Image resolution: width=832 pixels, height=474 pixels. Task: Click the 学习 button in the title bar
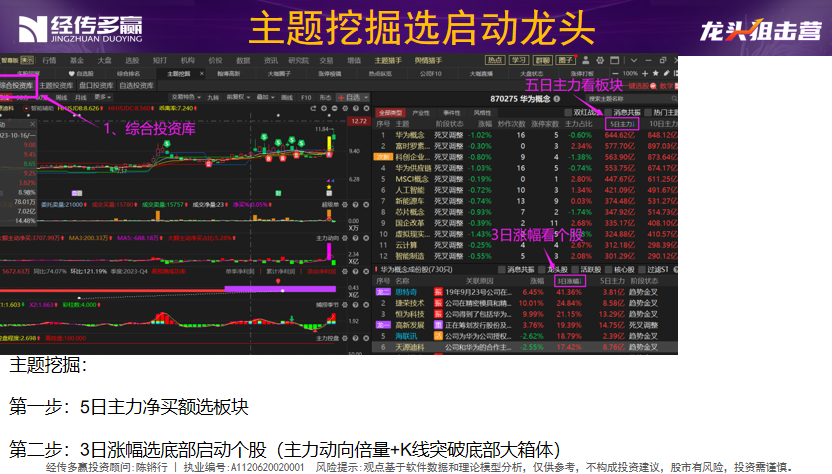click(519, 60)
